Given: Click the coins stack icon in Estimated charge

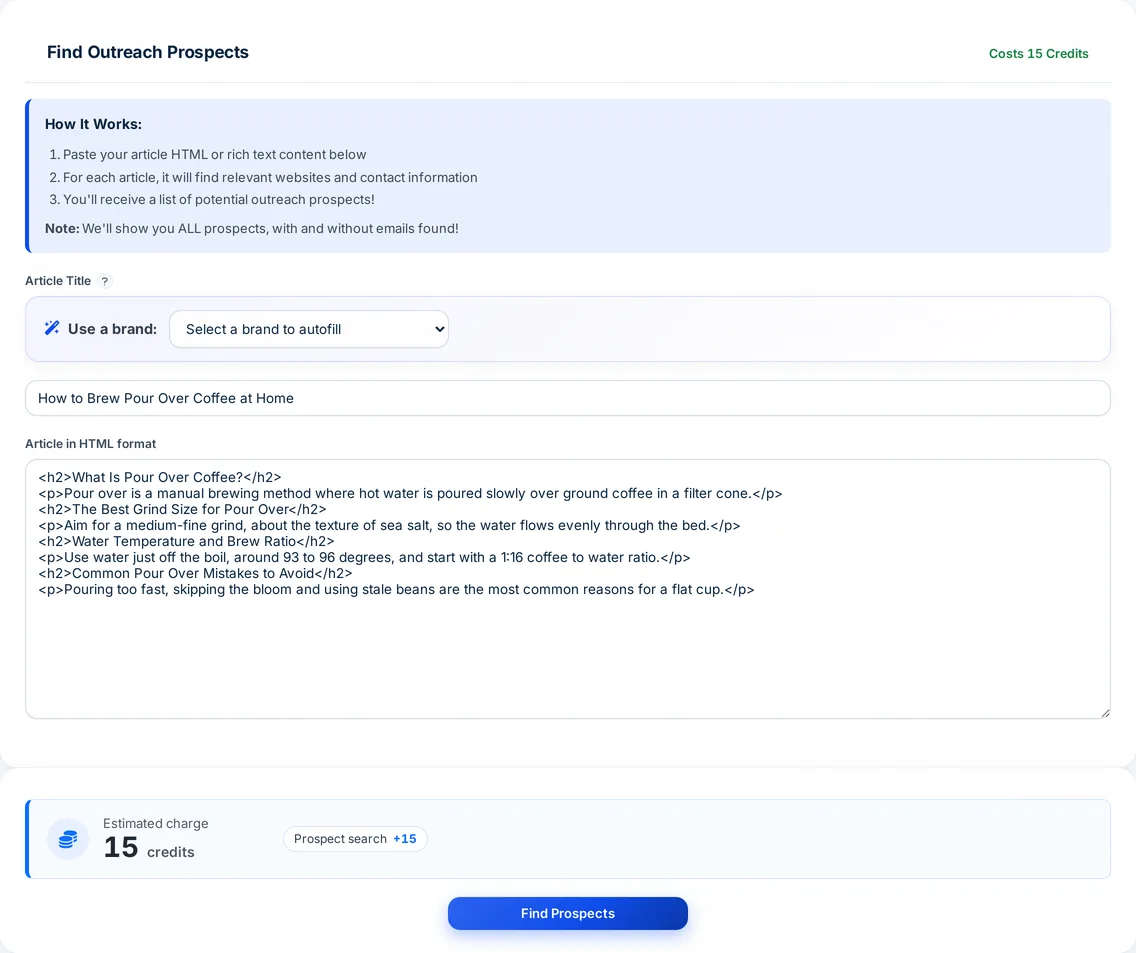Looking at the screenshot, I should click(x=68, y=839).
